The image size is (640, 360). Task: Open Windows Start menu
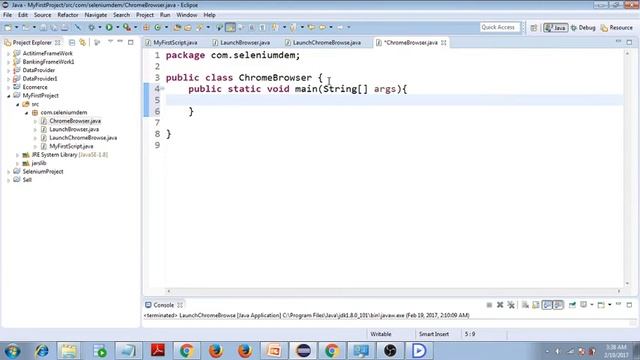pyautogui.click(x=12, y=351)
